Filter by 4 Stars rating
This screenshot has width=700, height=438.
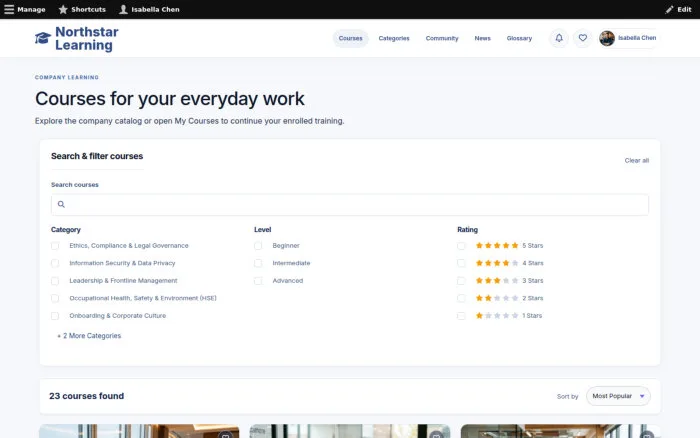tap(461, 263)
